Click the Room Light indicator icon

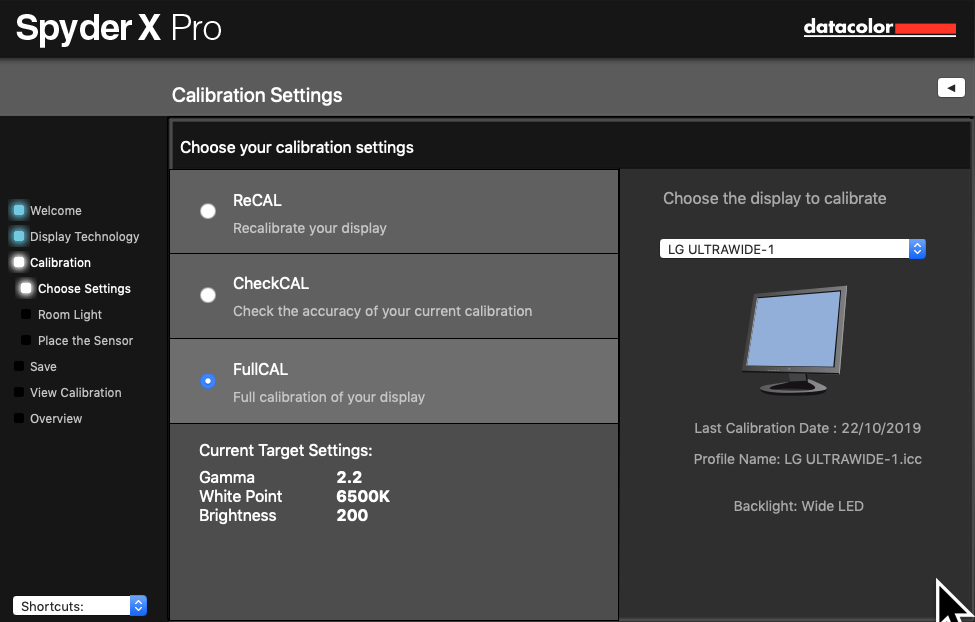click(26, 314)
